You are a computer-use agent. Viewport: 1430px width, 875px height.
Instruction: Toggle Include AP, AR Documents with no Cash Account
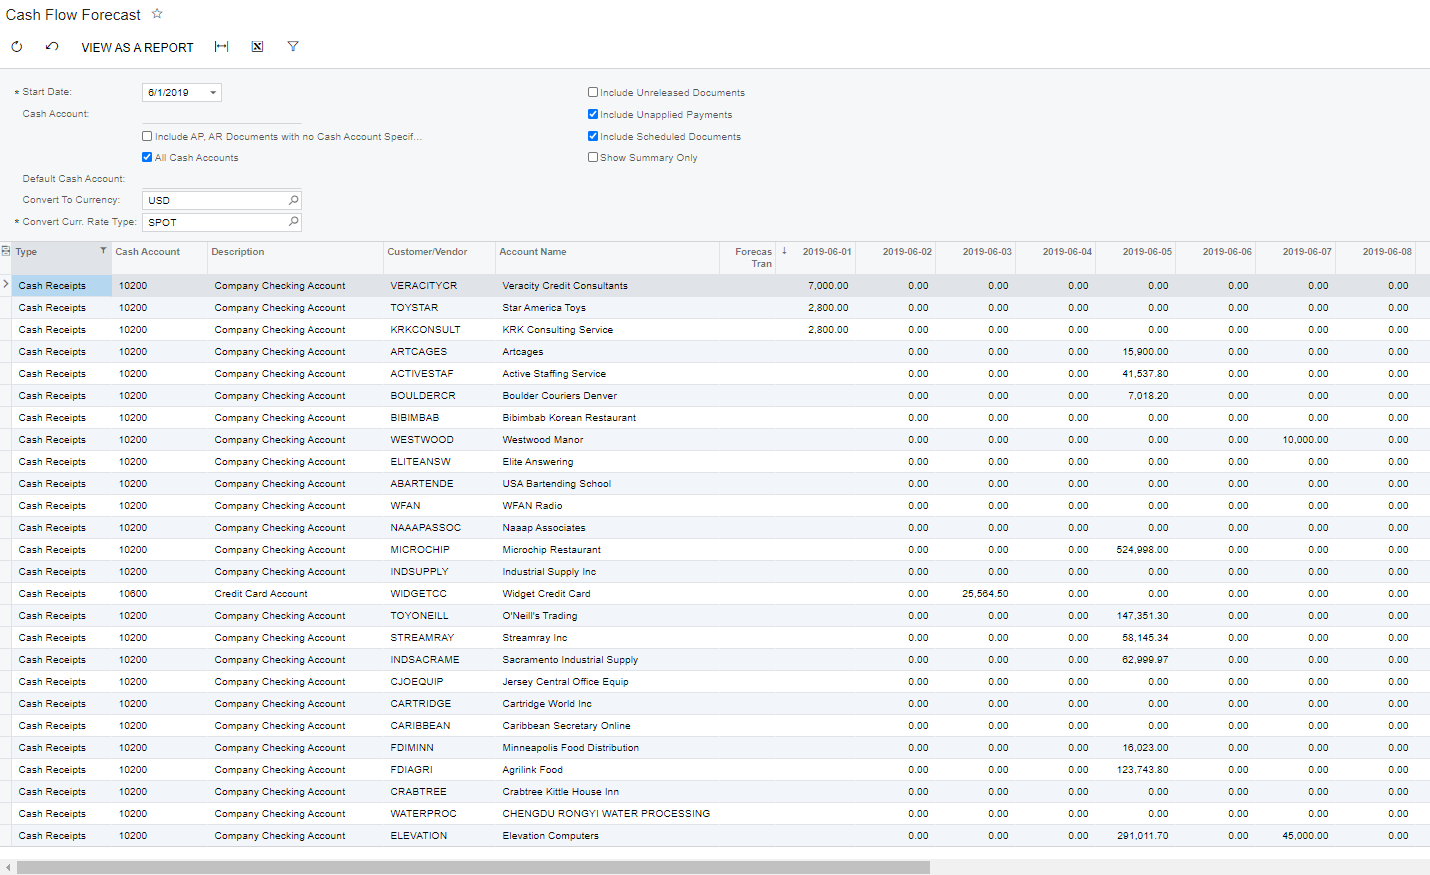click(x=147, y=136)
